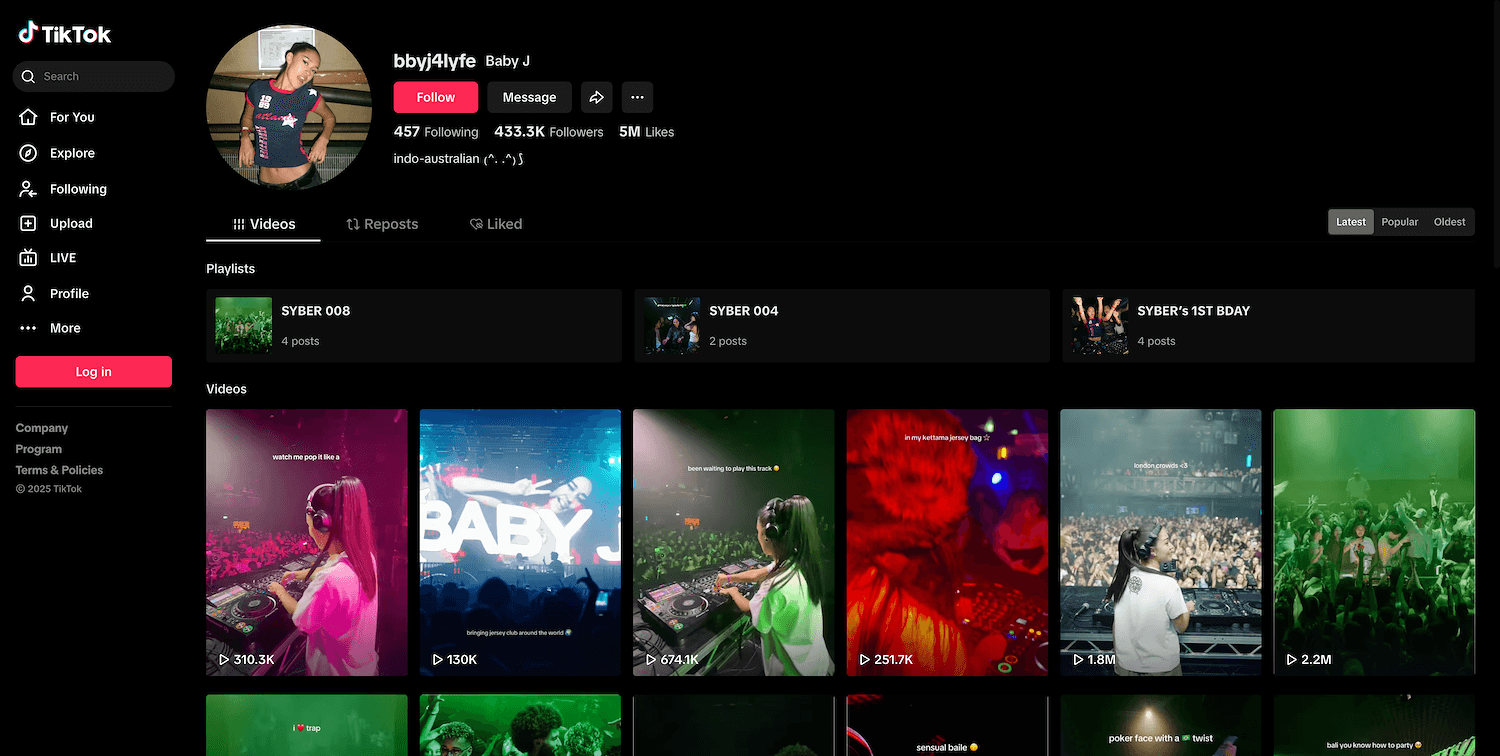Viewport: 1500px width, 756px height.
Task: Select the Latest sort option
Action: [1350, 222]
